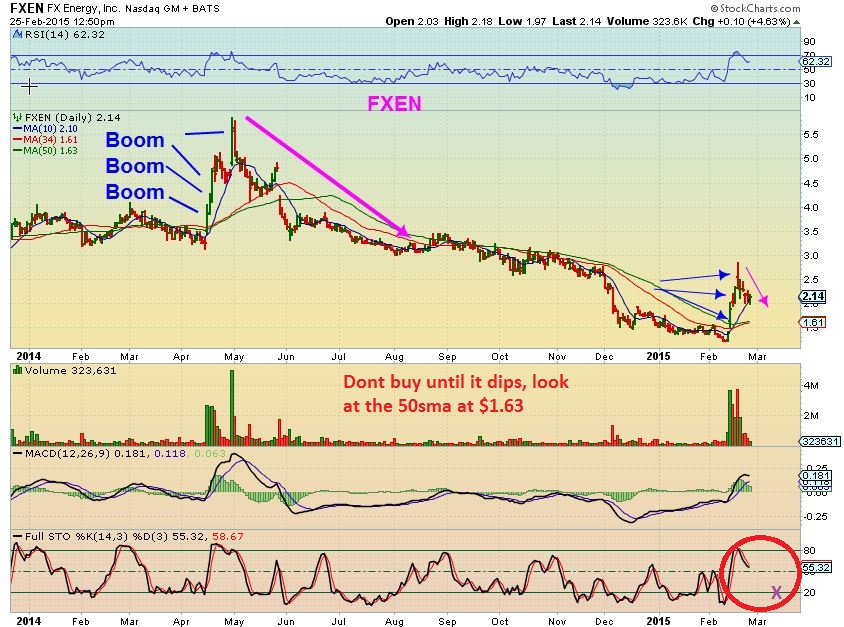844x627 pixels.
Task: Click the Open 2.03 quote value
Action: 410,22
